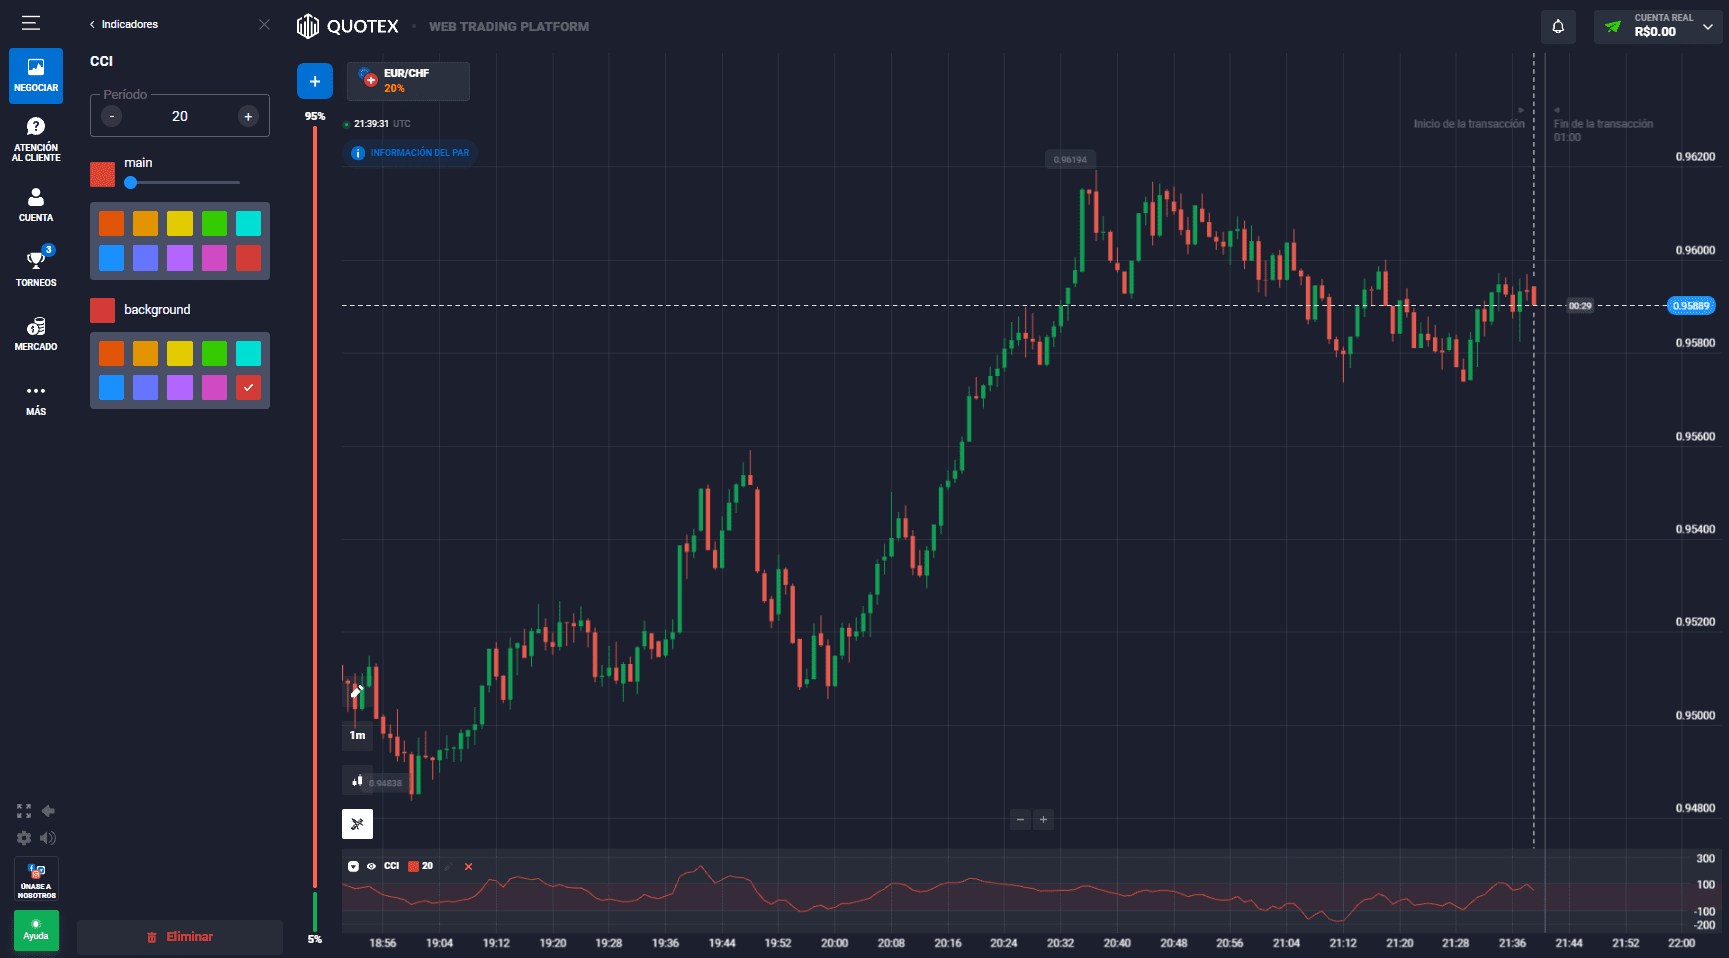Screen dimensions: 1729x958
Task: Toggle CCI indicator visibility eye
Action: click(x=371, y=866)
